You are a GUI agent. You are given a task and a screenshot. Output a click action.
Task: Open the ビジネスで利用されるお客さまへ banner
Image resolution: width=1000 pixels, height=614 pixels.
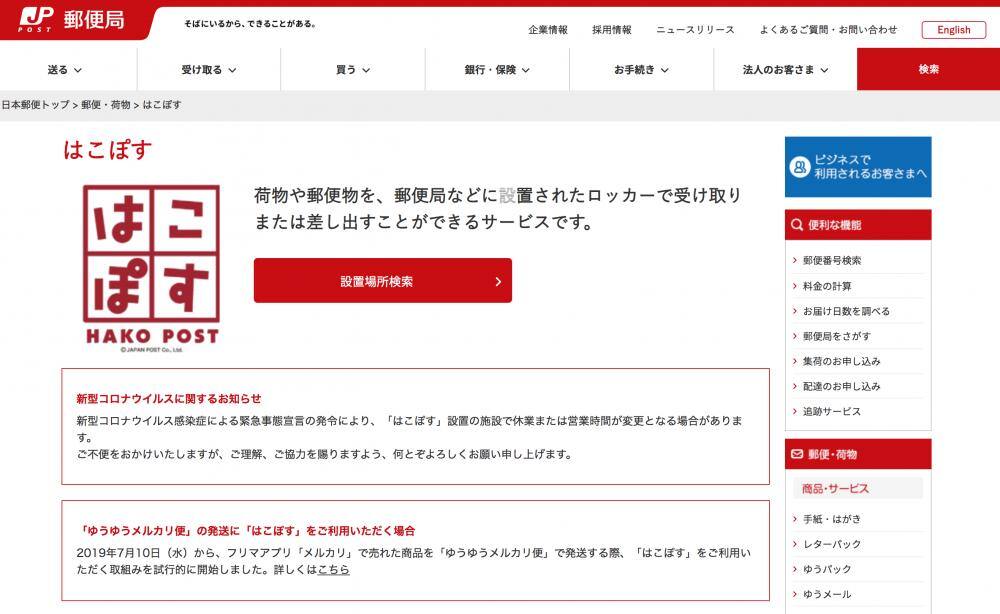(x=858, y=166)
